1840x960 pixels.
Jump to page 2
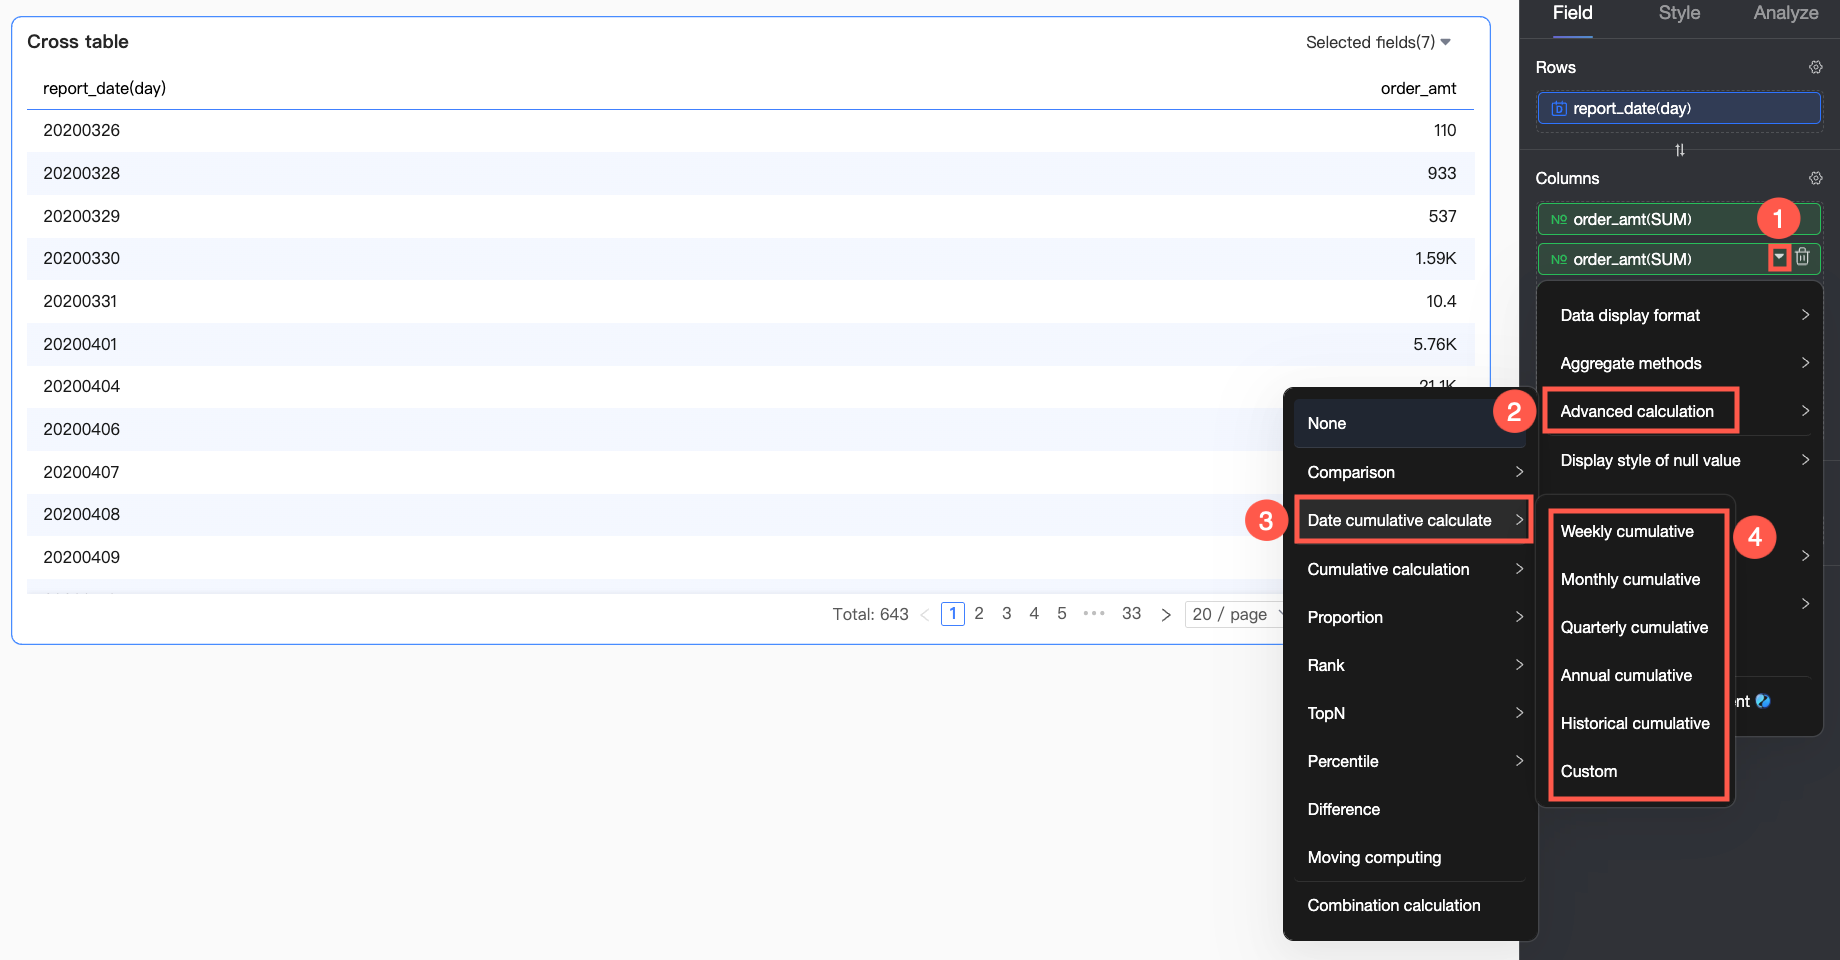pyautogui.click(x=979, y=614)
